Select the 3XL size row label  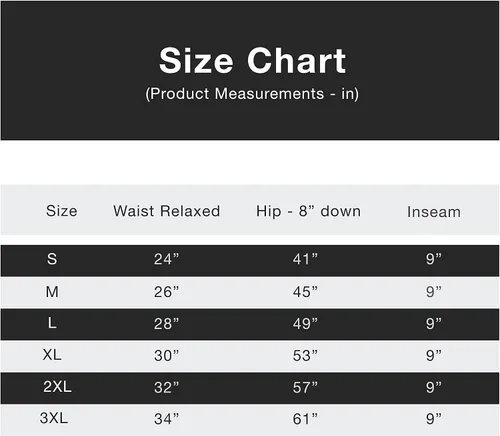click(54, 418)
